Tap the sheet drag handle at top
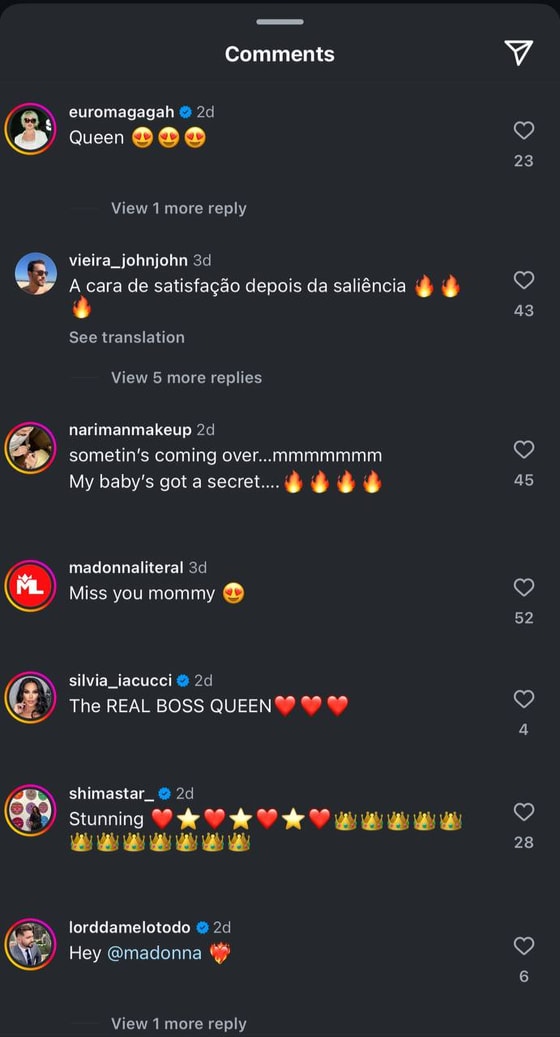 280,22
